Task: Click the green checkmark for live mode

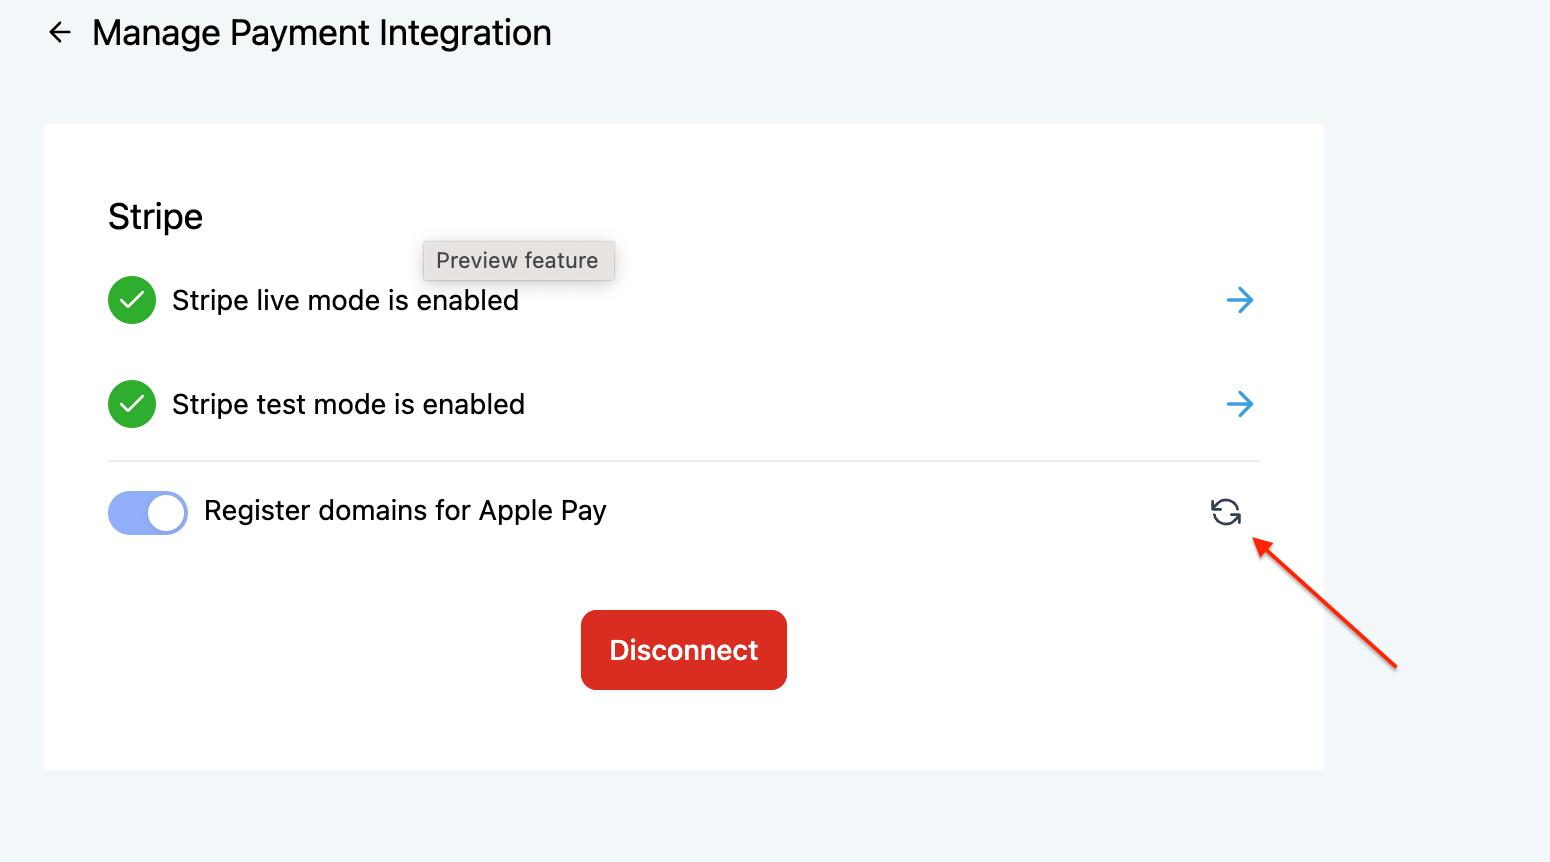Action: (132, 300)
